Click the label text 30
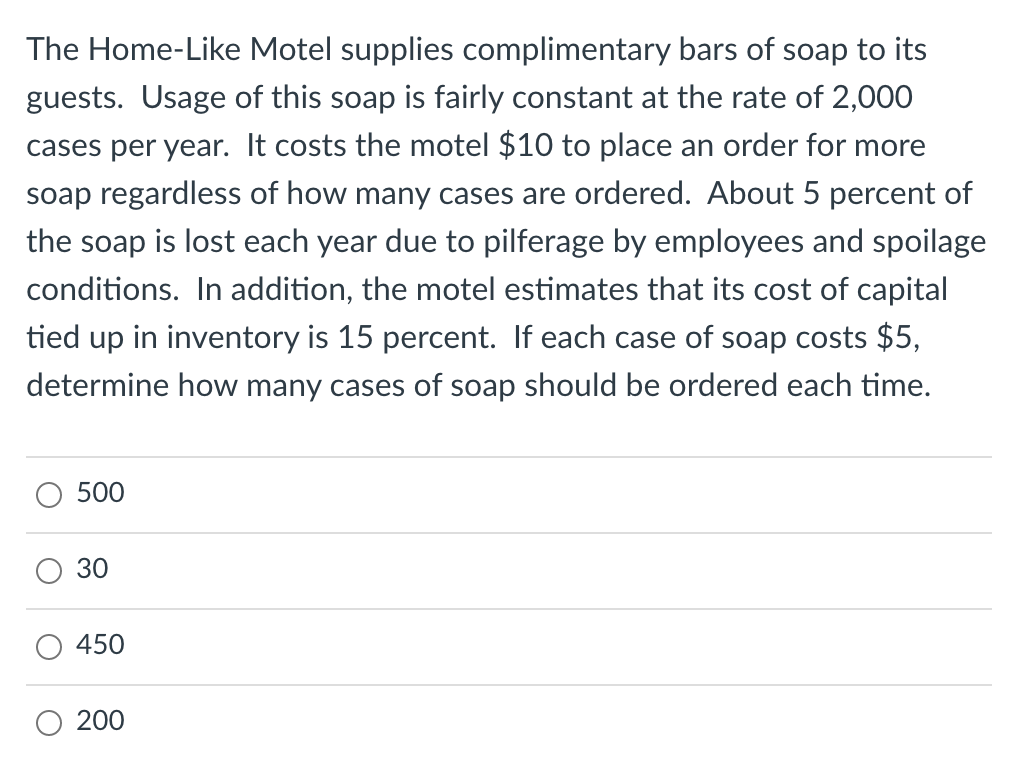 pyautogui.click(x=91, y=569)
